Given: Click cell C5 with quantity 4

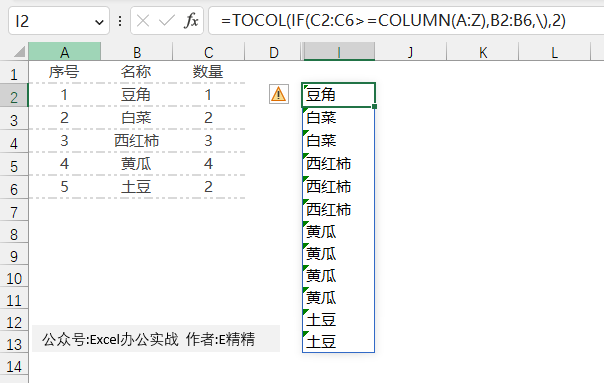Looking at the screenshot, I should pyautogui.click(x=208, y=164).
